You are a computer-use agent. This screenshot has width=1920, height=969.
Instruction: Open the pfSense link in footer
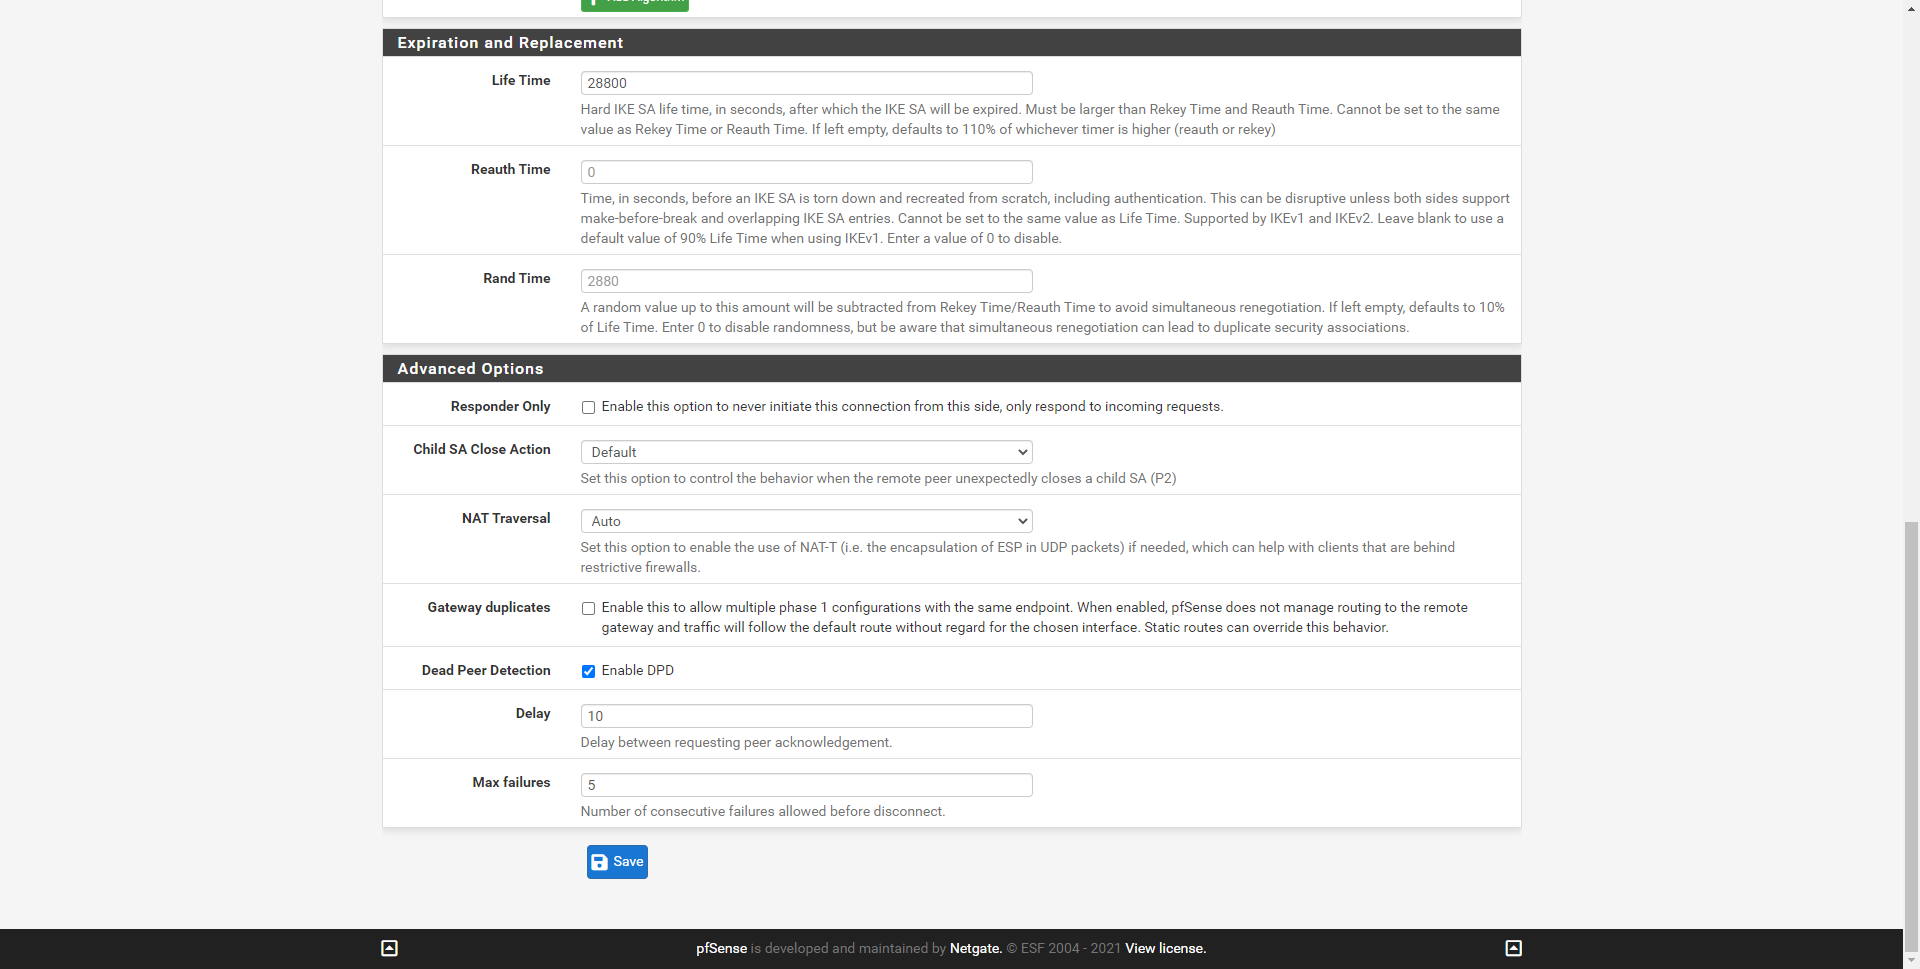point(721,948)
